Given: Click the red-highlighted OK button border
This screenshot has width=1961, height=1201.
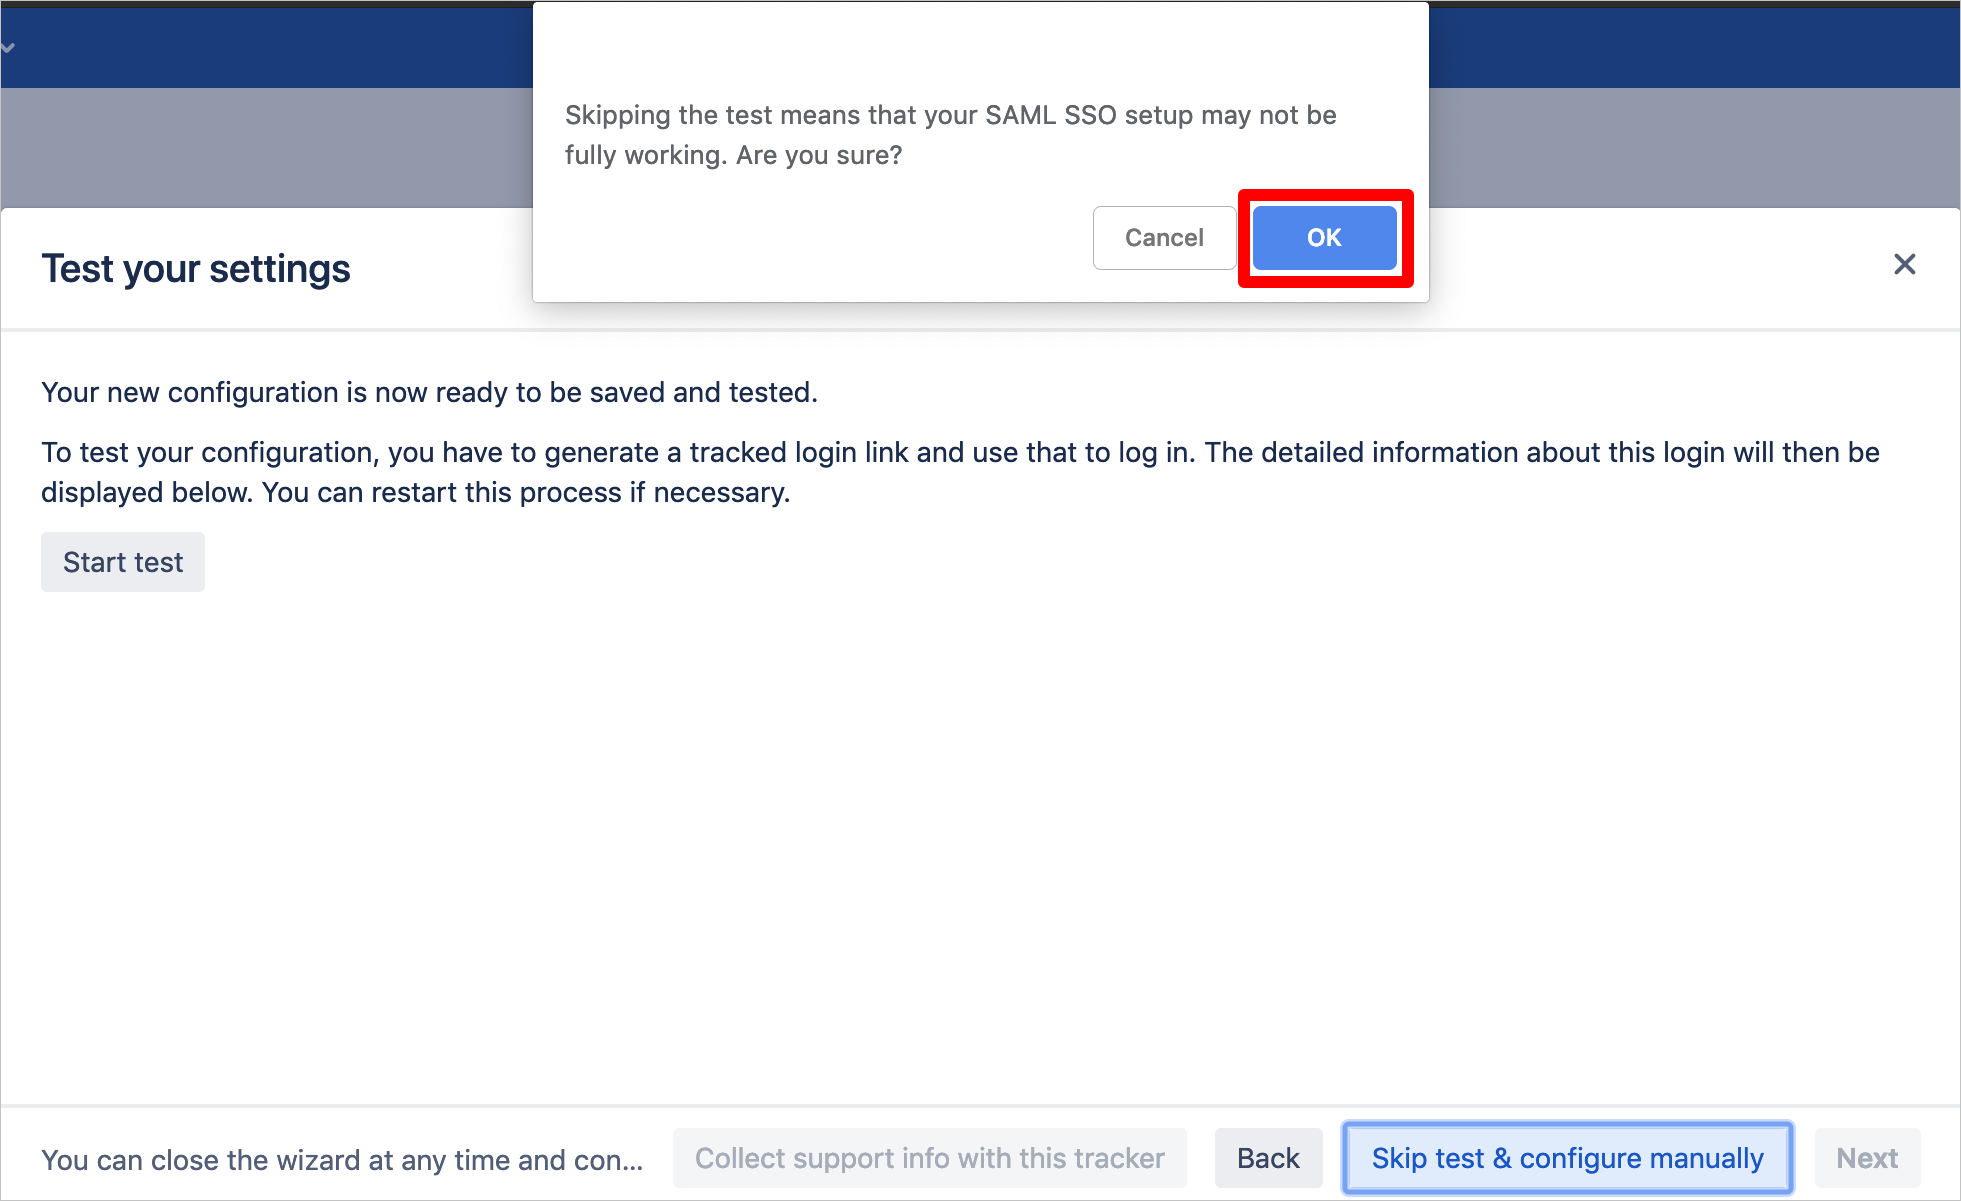Looking at the screenshot, I should 1322,235.
